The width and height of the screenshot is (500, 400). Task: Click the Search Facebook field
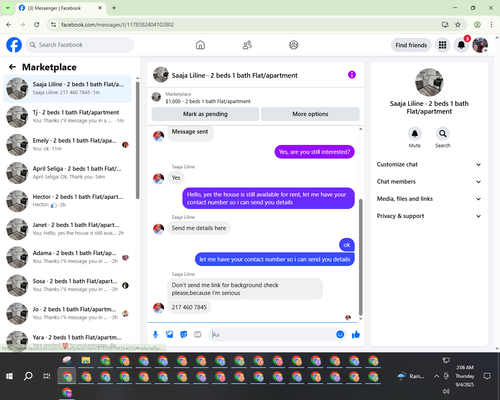tap(80, 45)
